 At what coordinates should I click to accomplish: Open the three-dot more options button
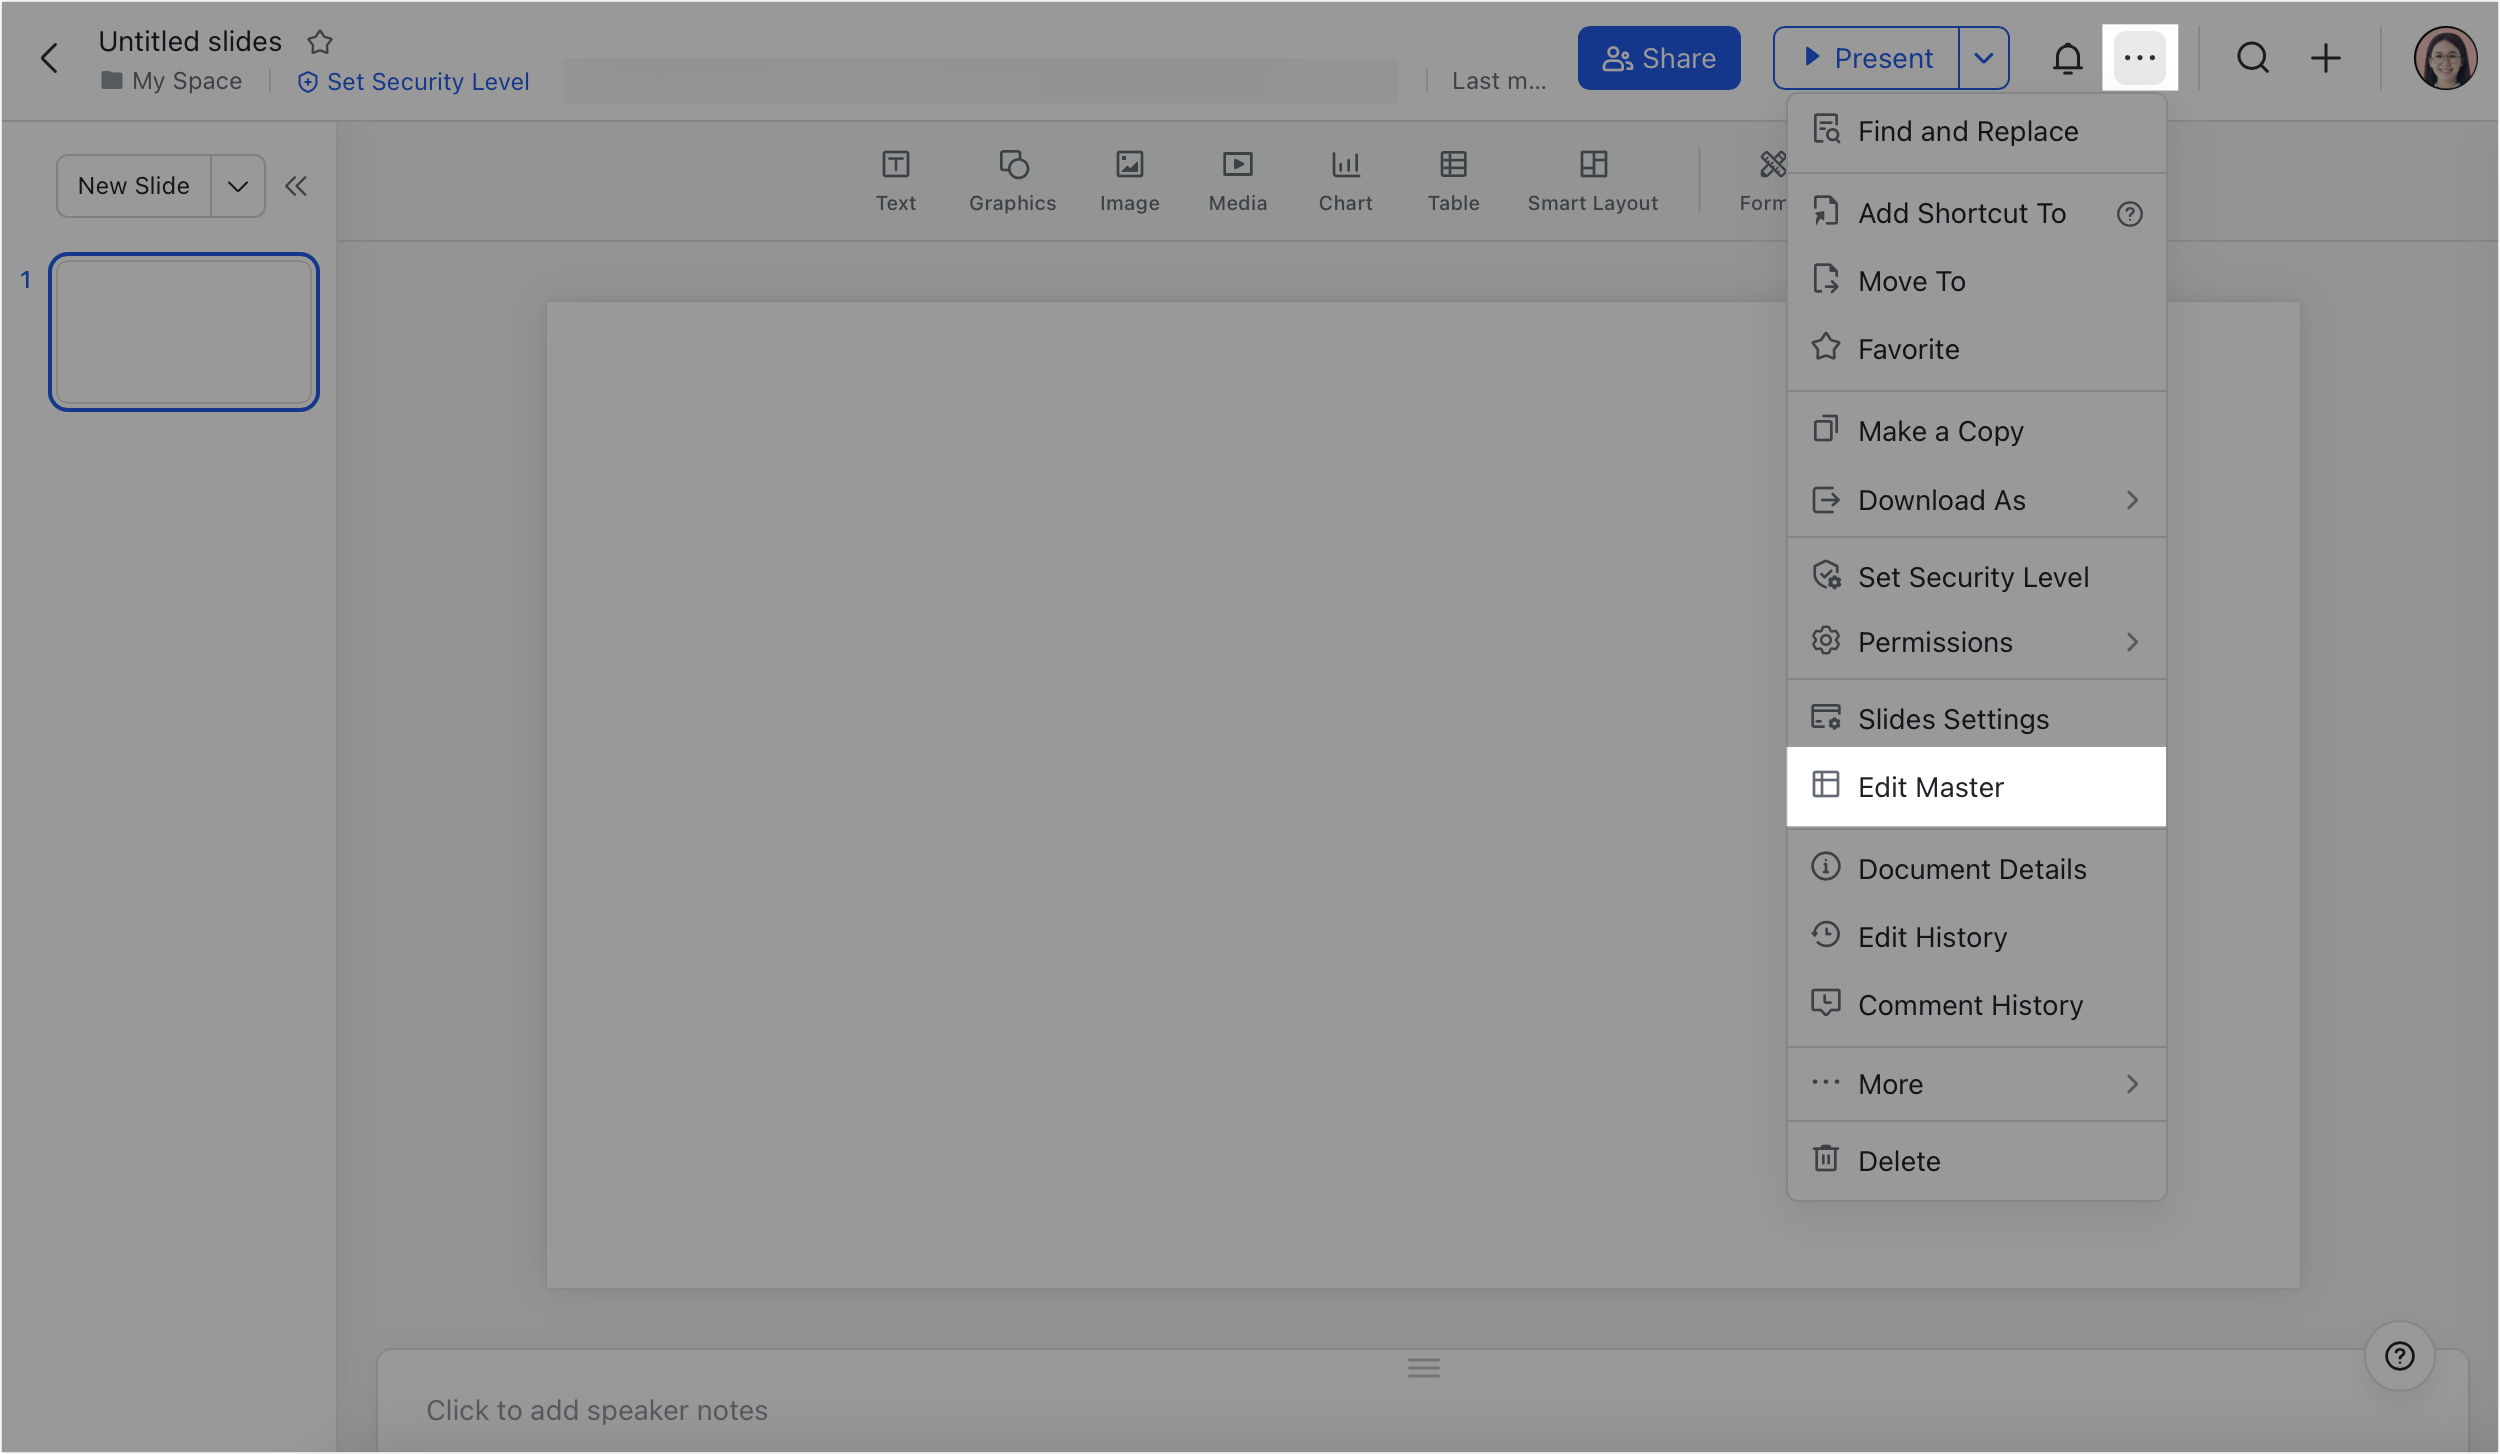click(x=2139, y=58)
